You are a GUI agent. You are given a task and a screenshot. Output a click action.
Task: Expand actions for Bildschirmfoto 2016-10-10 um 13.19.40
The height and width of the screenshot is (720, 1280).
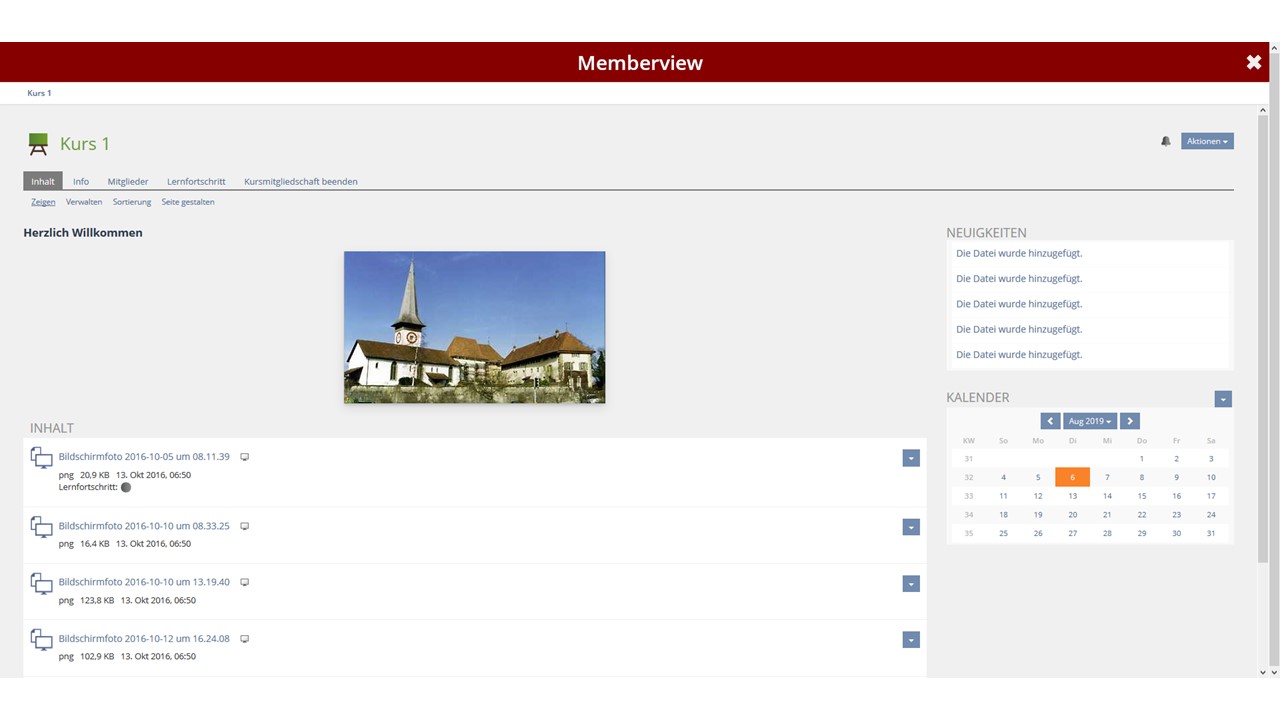[911, 583]
